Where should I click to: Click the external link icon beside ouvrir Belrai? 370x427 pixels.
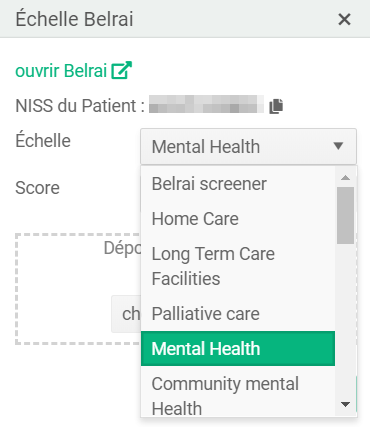(121, 70)
